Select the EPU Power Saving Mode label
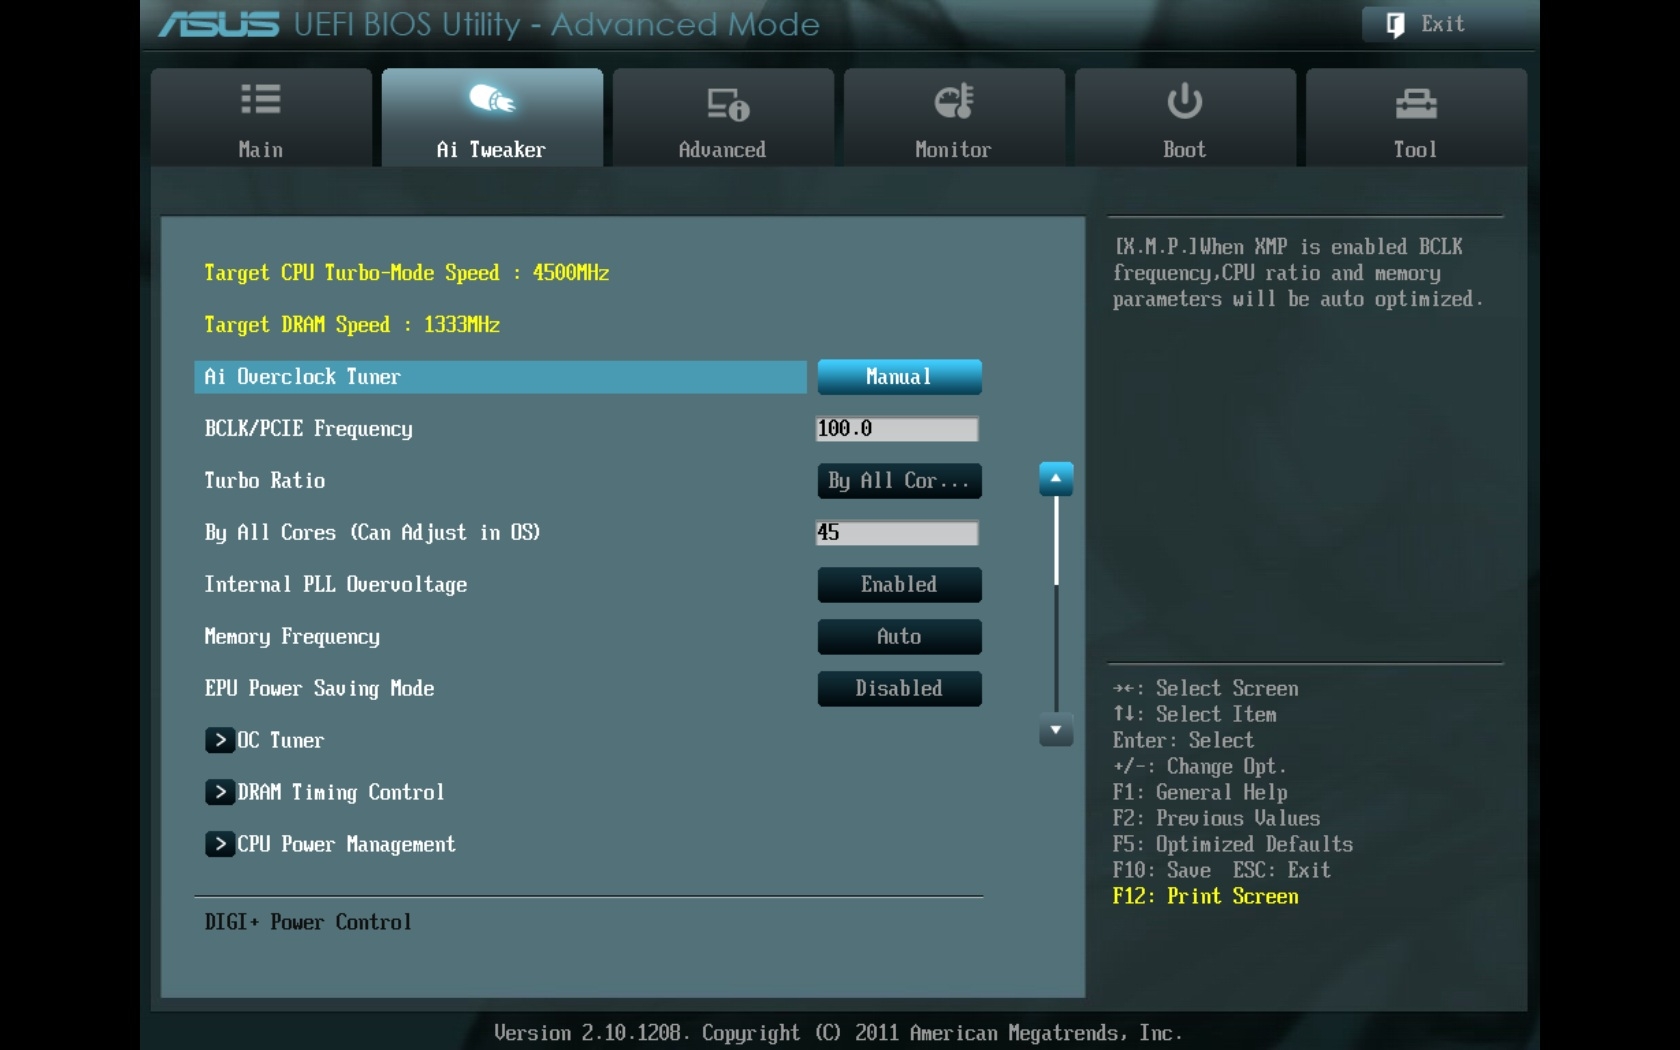 point(319,689)
